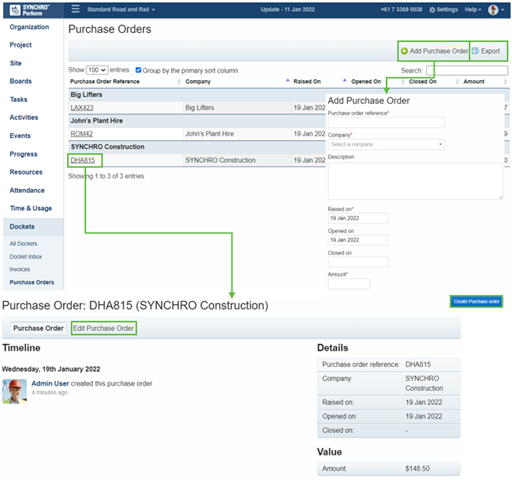Open purchase order ROM42
Viewport: 512px width, 480px height.
tap(82, 134)
